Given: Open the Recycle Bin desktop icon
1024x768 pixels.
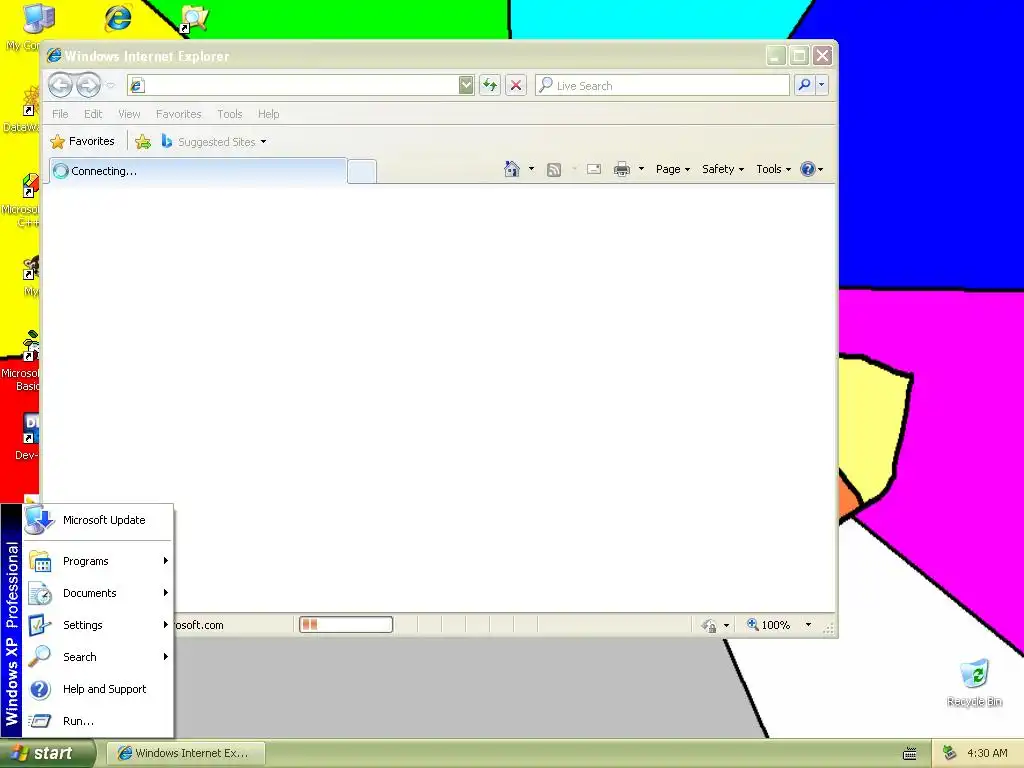Looking at the screenshot, I should pos(974,674).
